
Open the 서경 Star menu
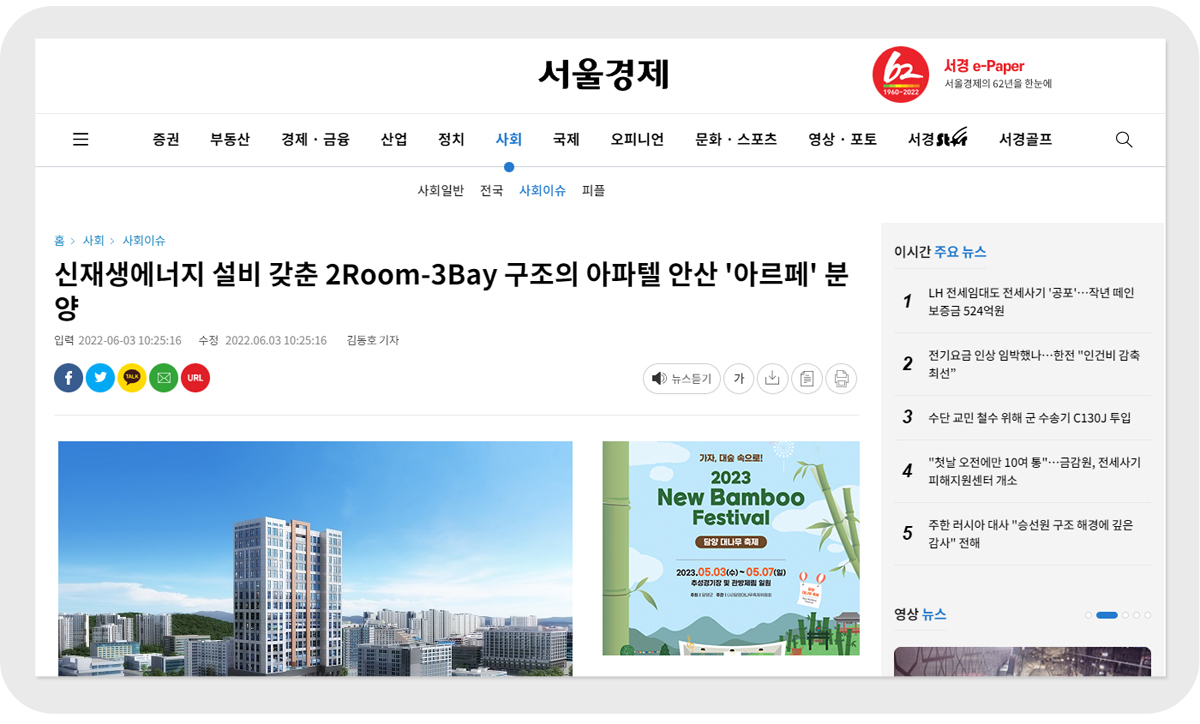pyautogui.click(x=938, y=140)
